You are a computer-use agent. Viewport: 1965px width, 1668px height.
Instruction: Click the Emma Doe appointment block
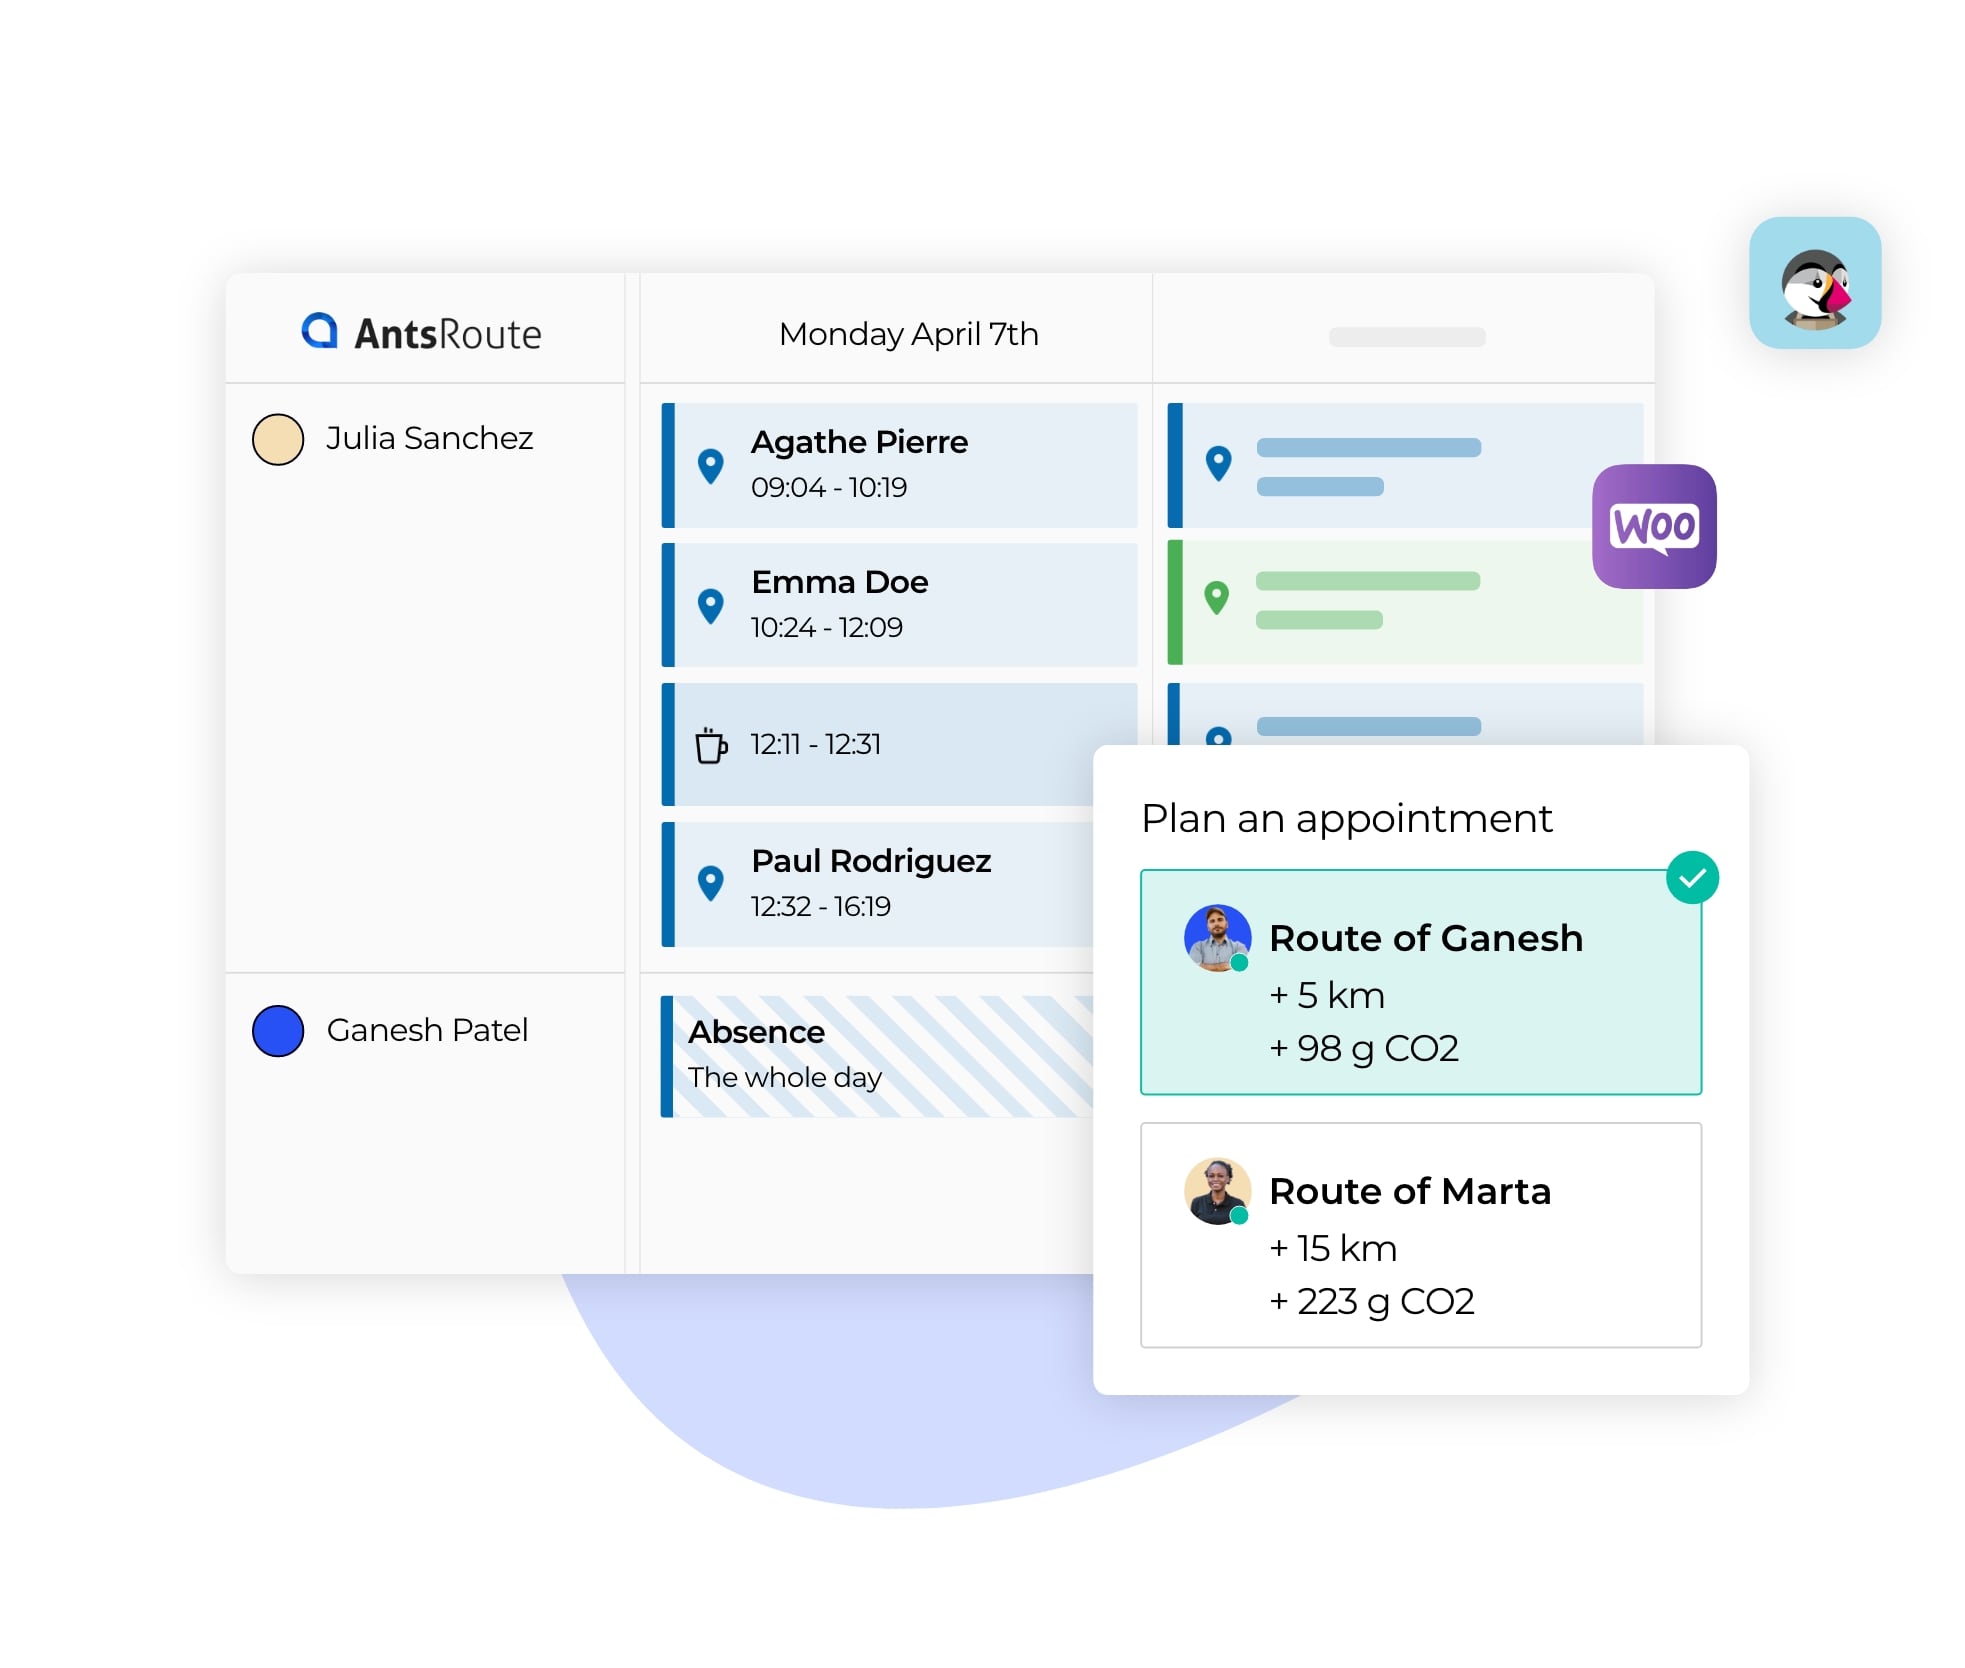[x=900, y=605]
